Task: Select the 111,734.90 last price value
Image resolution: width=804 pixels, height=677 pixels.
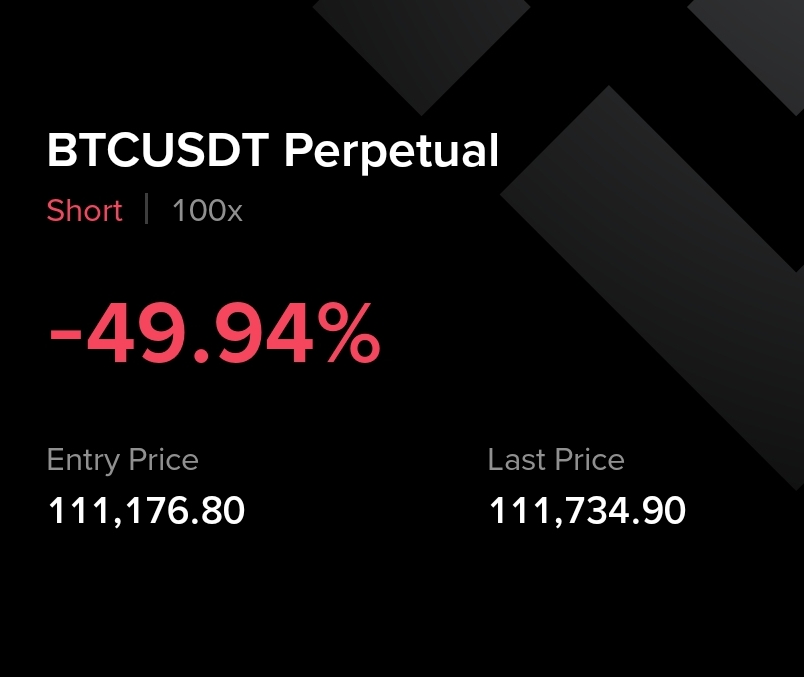Action: point(587,511)
